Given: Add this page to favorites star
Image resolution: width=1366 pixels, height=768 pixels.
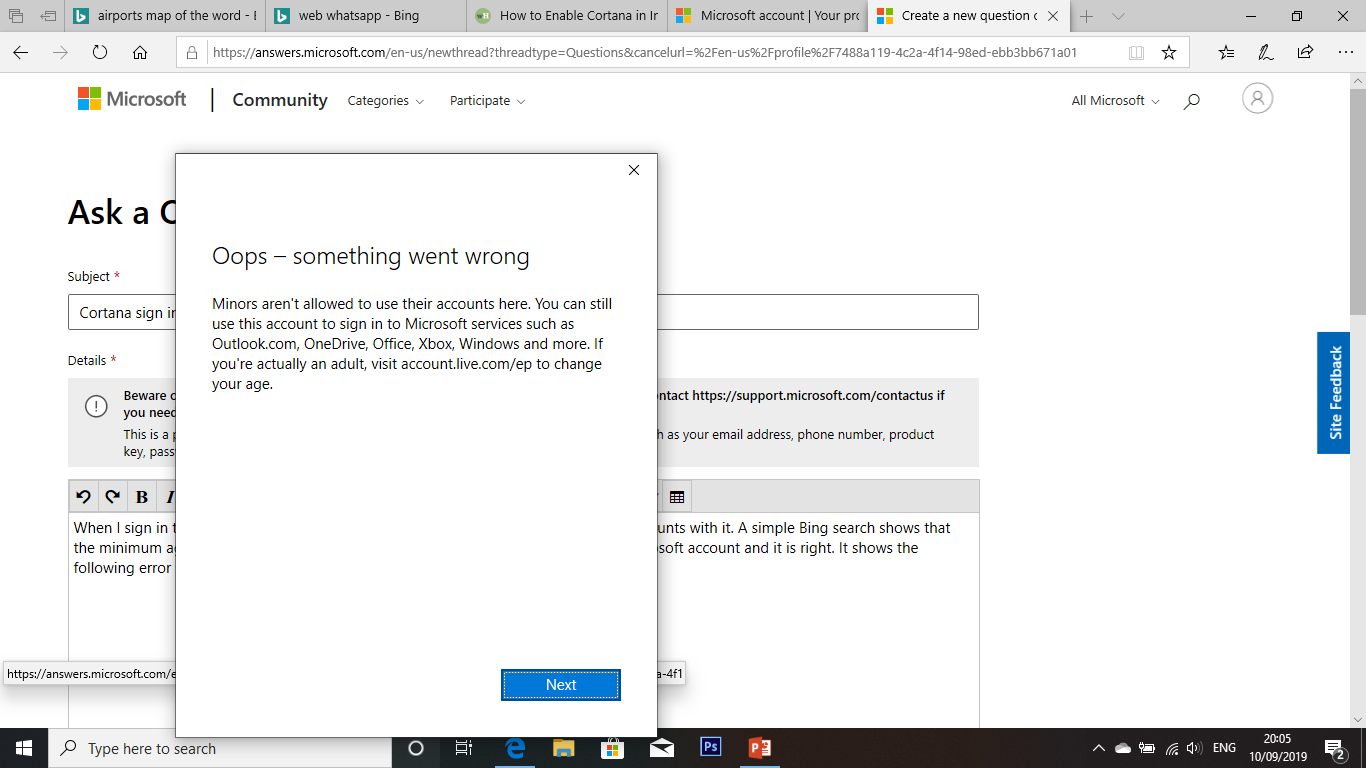Looking at the screenshot, I should click(x=1169, y=53).
